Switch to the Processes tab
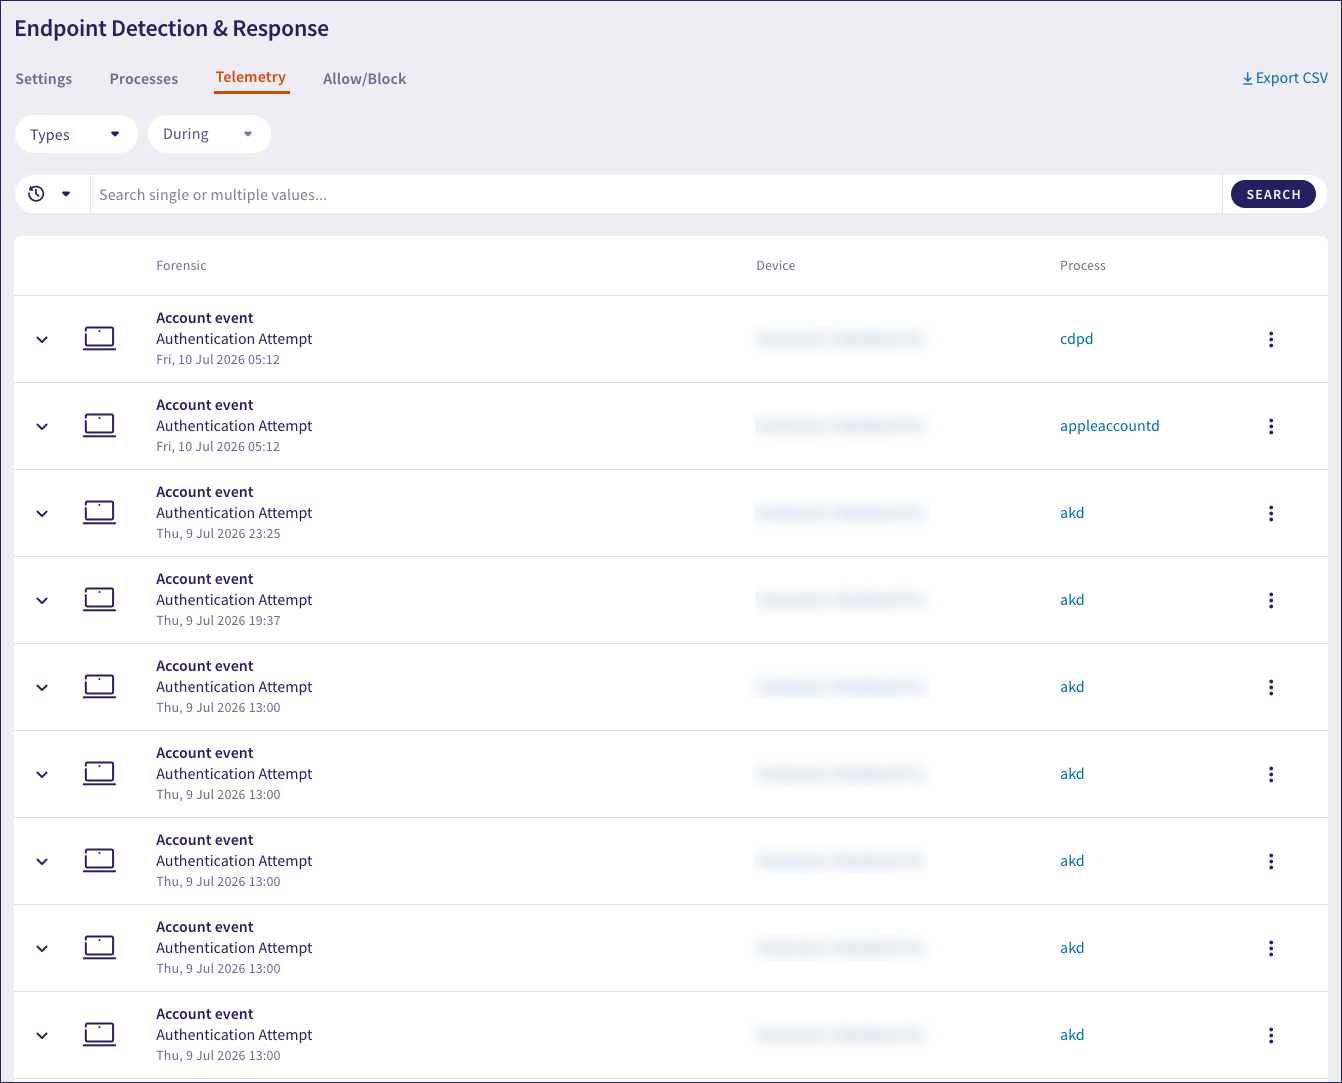This screenshot has width=1342, height=1083. [144, 79]
